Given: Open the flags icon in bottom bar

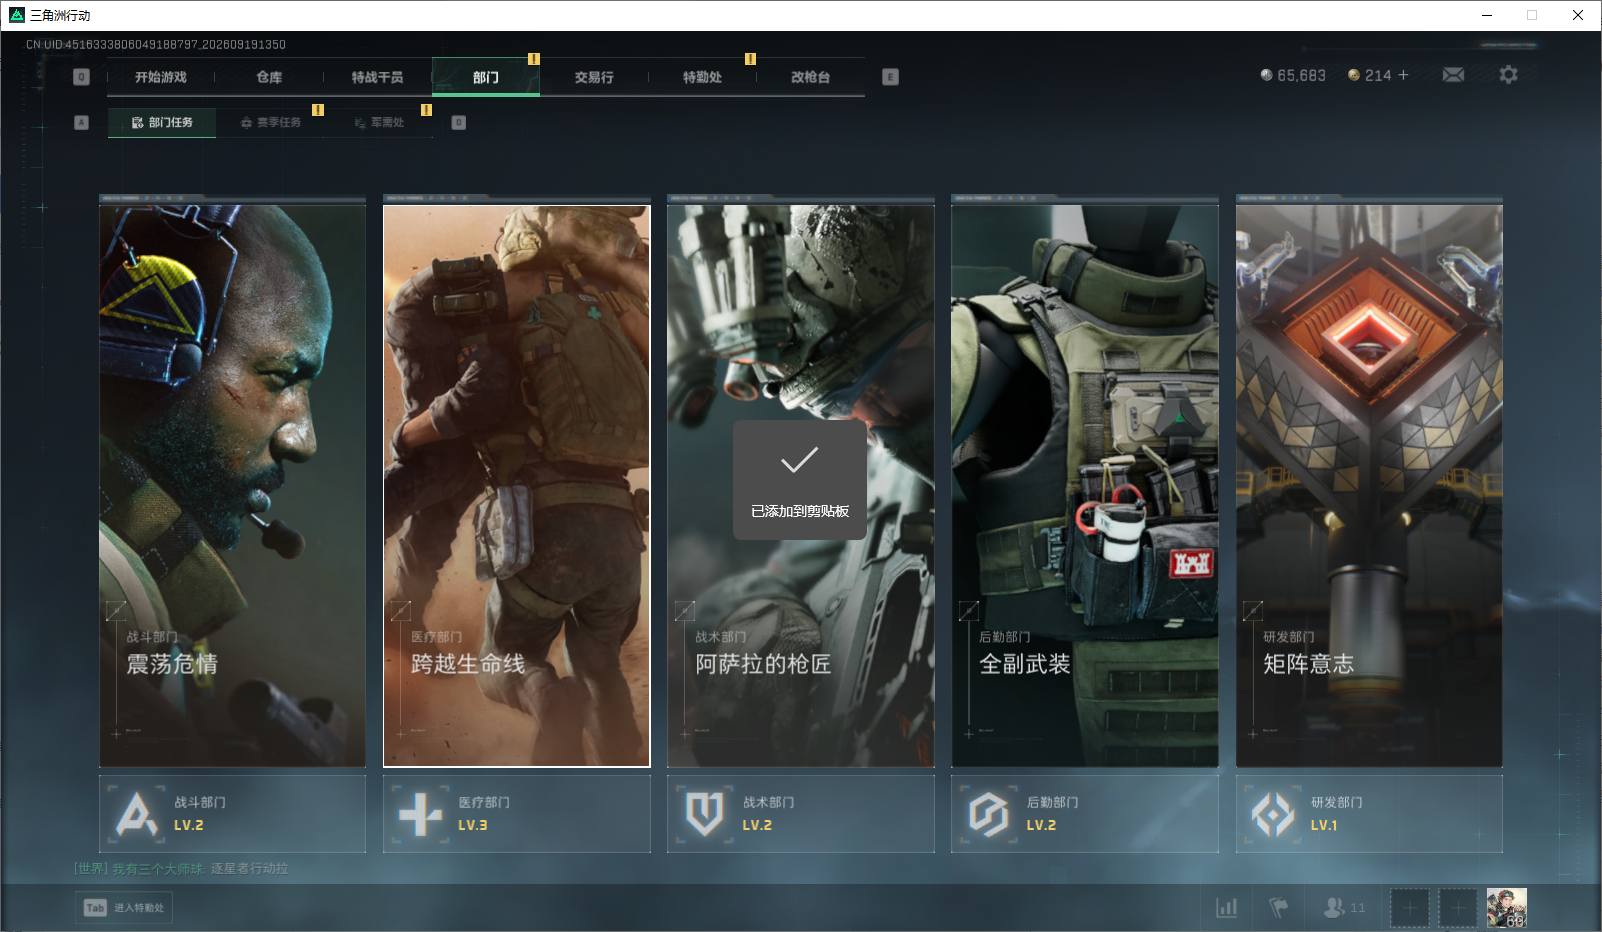Looking at the screenshot, I should pyautogui.click(x=1278, y=907).
